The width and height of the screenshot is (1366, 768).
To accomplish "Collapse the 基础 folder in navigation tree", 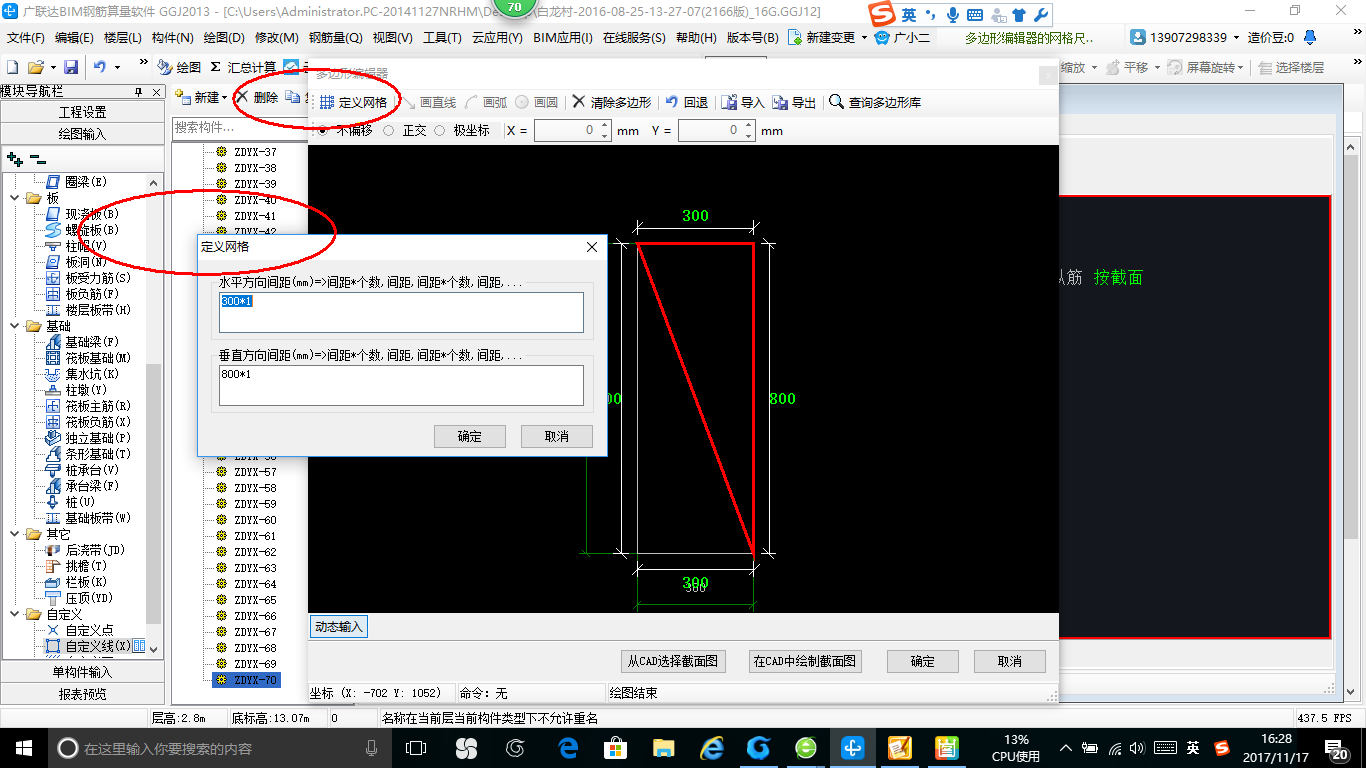I will (15, 326).
